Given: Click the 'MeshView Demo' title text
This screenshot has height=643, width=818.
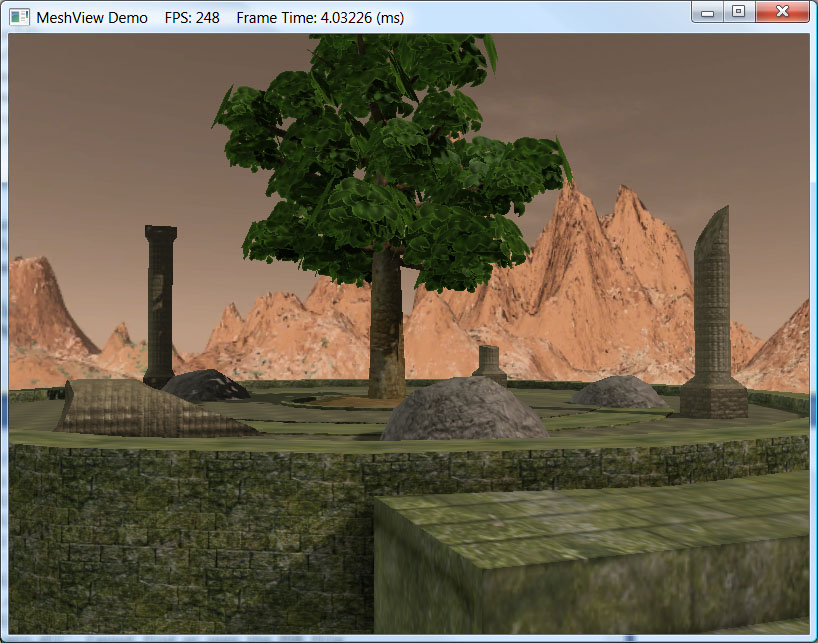Looking at the screenshot, I should point(92,18).
